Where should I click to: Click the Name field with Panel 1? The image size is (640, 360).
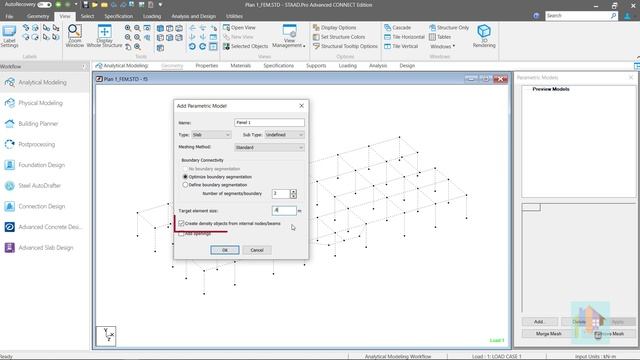tap(269, 122)
